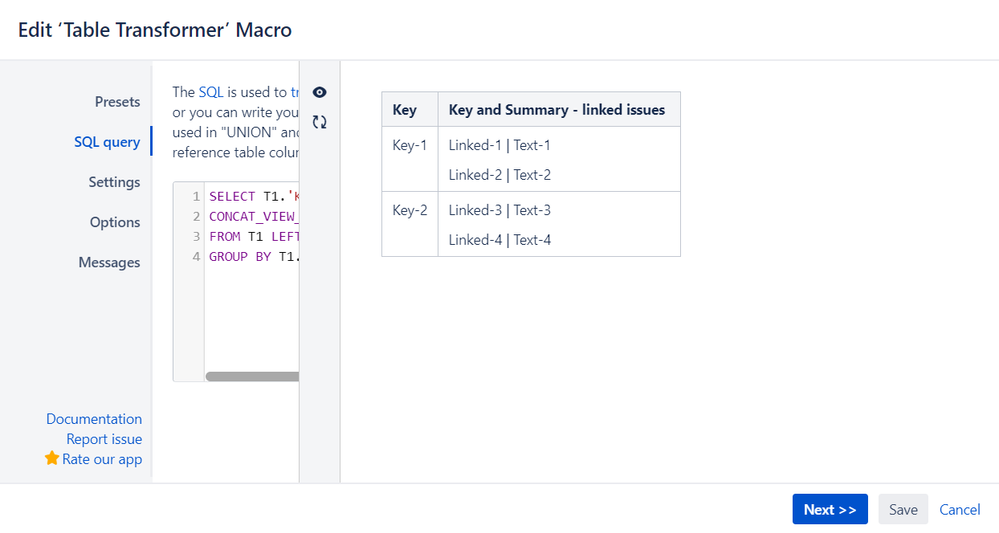
Task: Toggle the eye preview icon
Action: point(319,92)
